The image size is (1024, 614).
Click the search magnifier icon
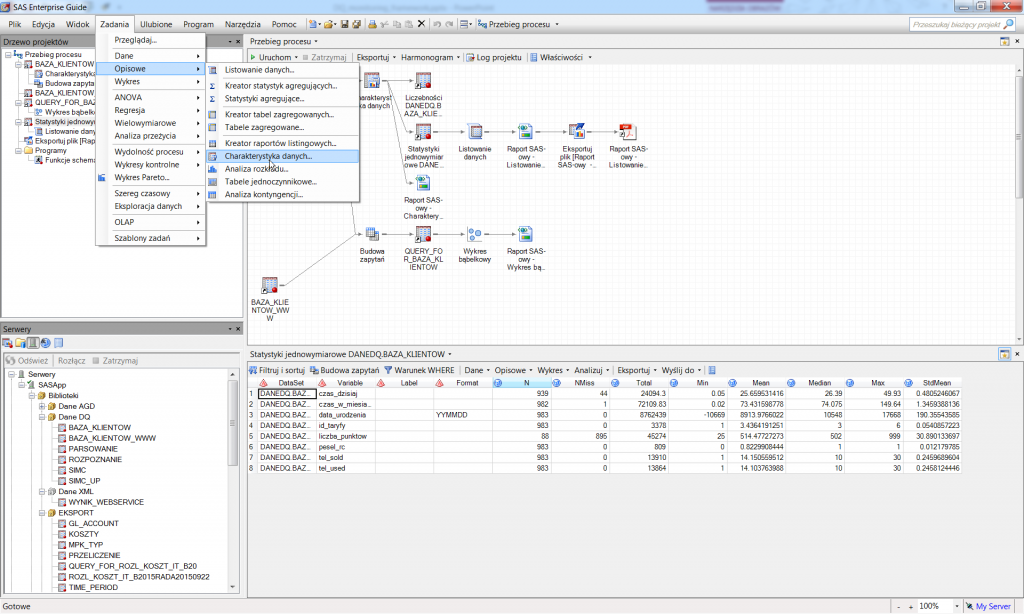pos(1009,24)
